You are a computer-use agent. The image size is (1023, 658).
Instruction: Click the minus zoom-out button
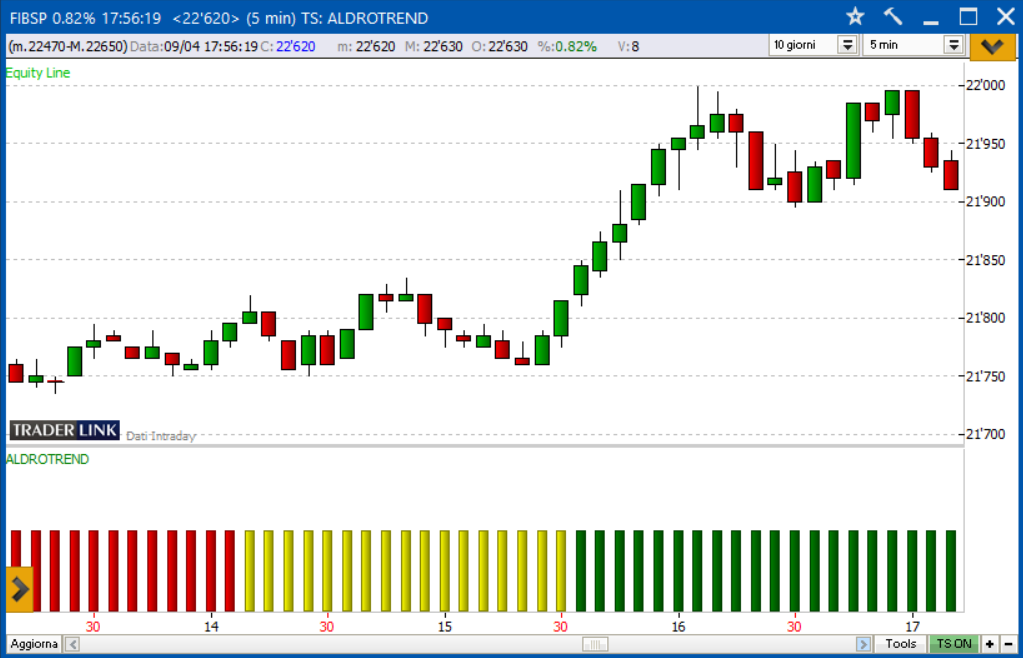point(1008,644)
